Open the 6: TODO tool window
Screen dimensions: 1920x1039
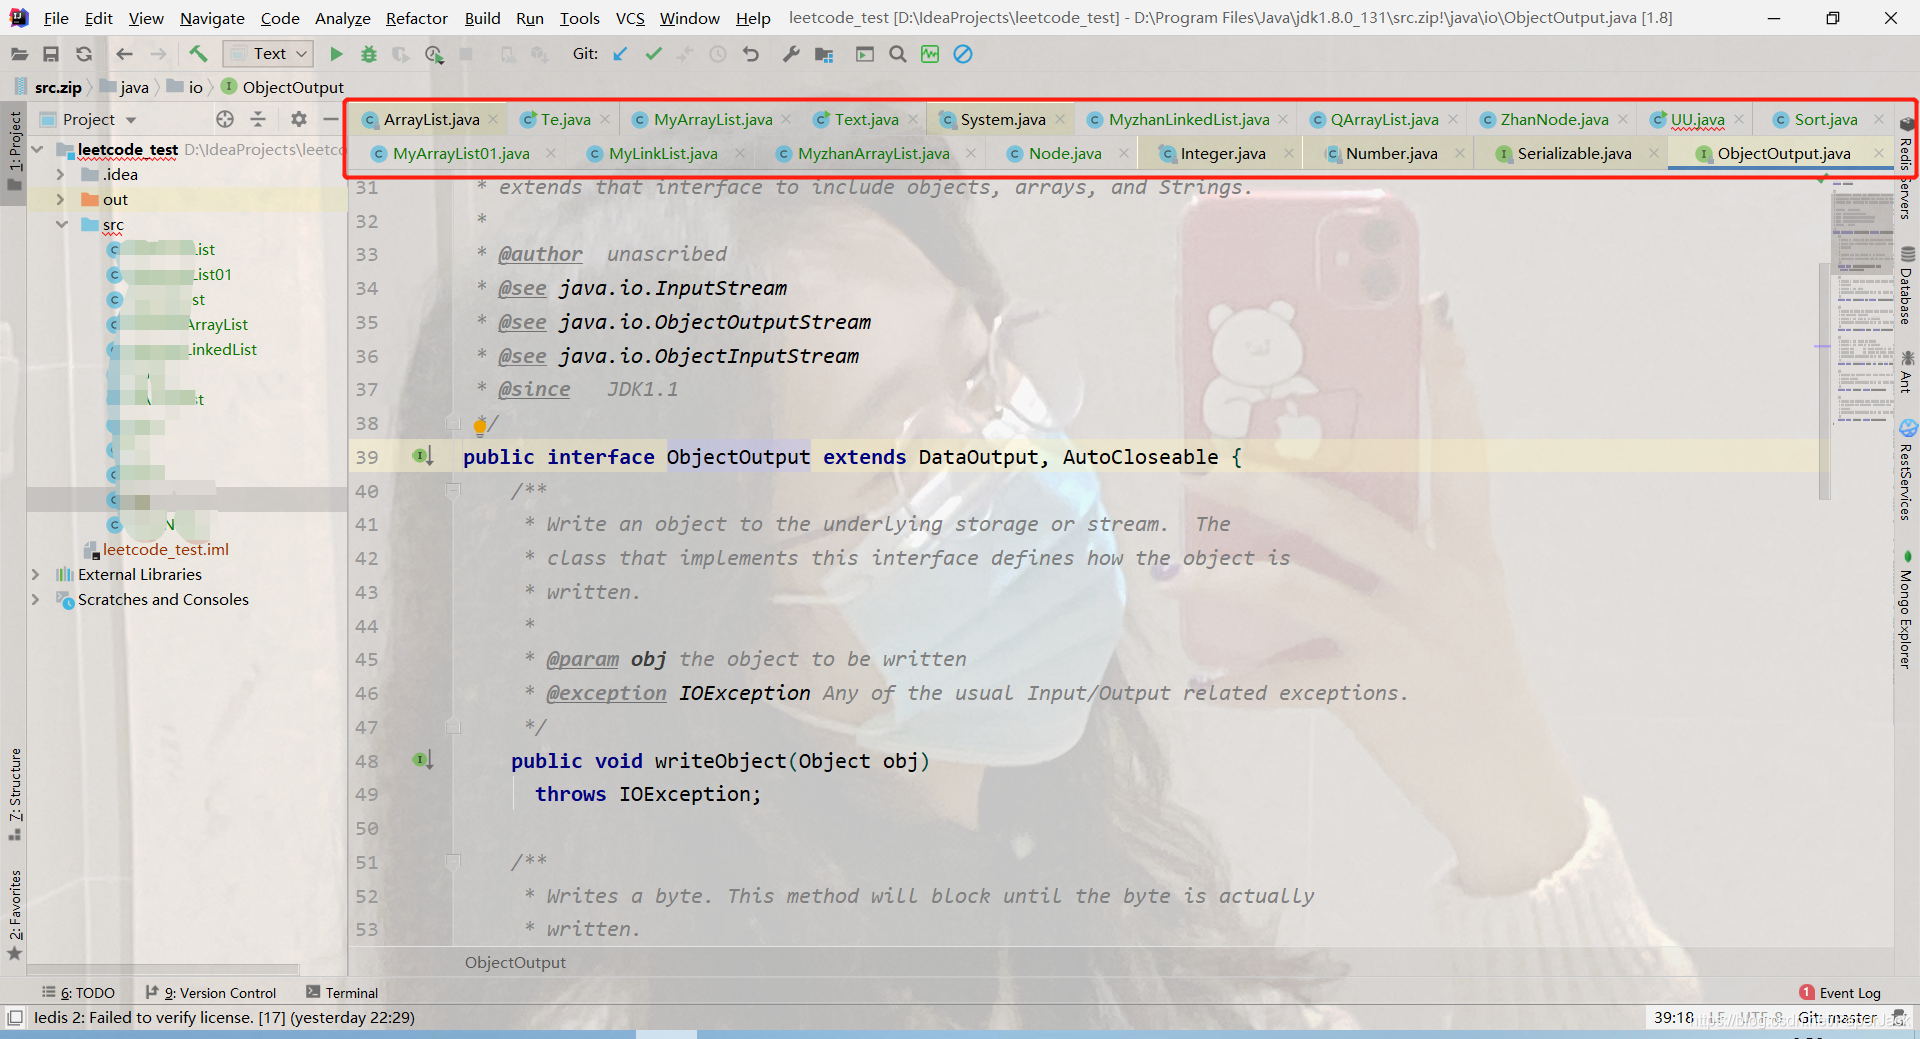click(78, 992)
